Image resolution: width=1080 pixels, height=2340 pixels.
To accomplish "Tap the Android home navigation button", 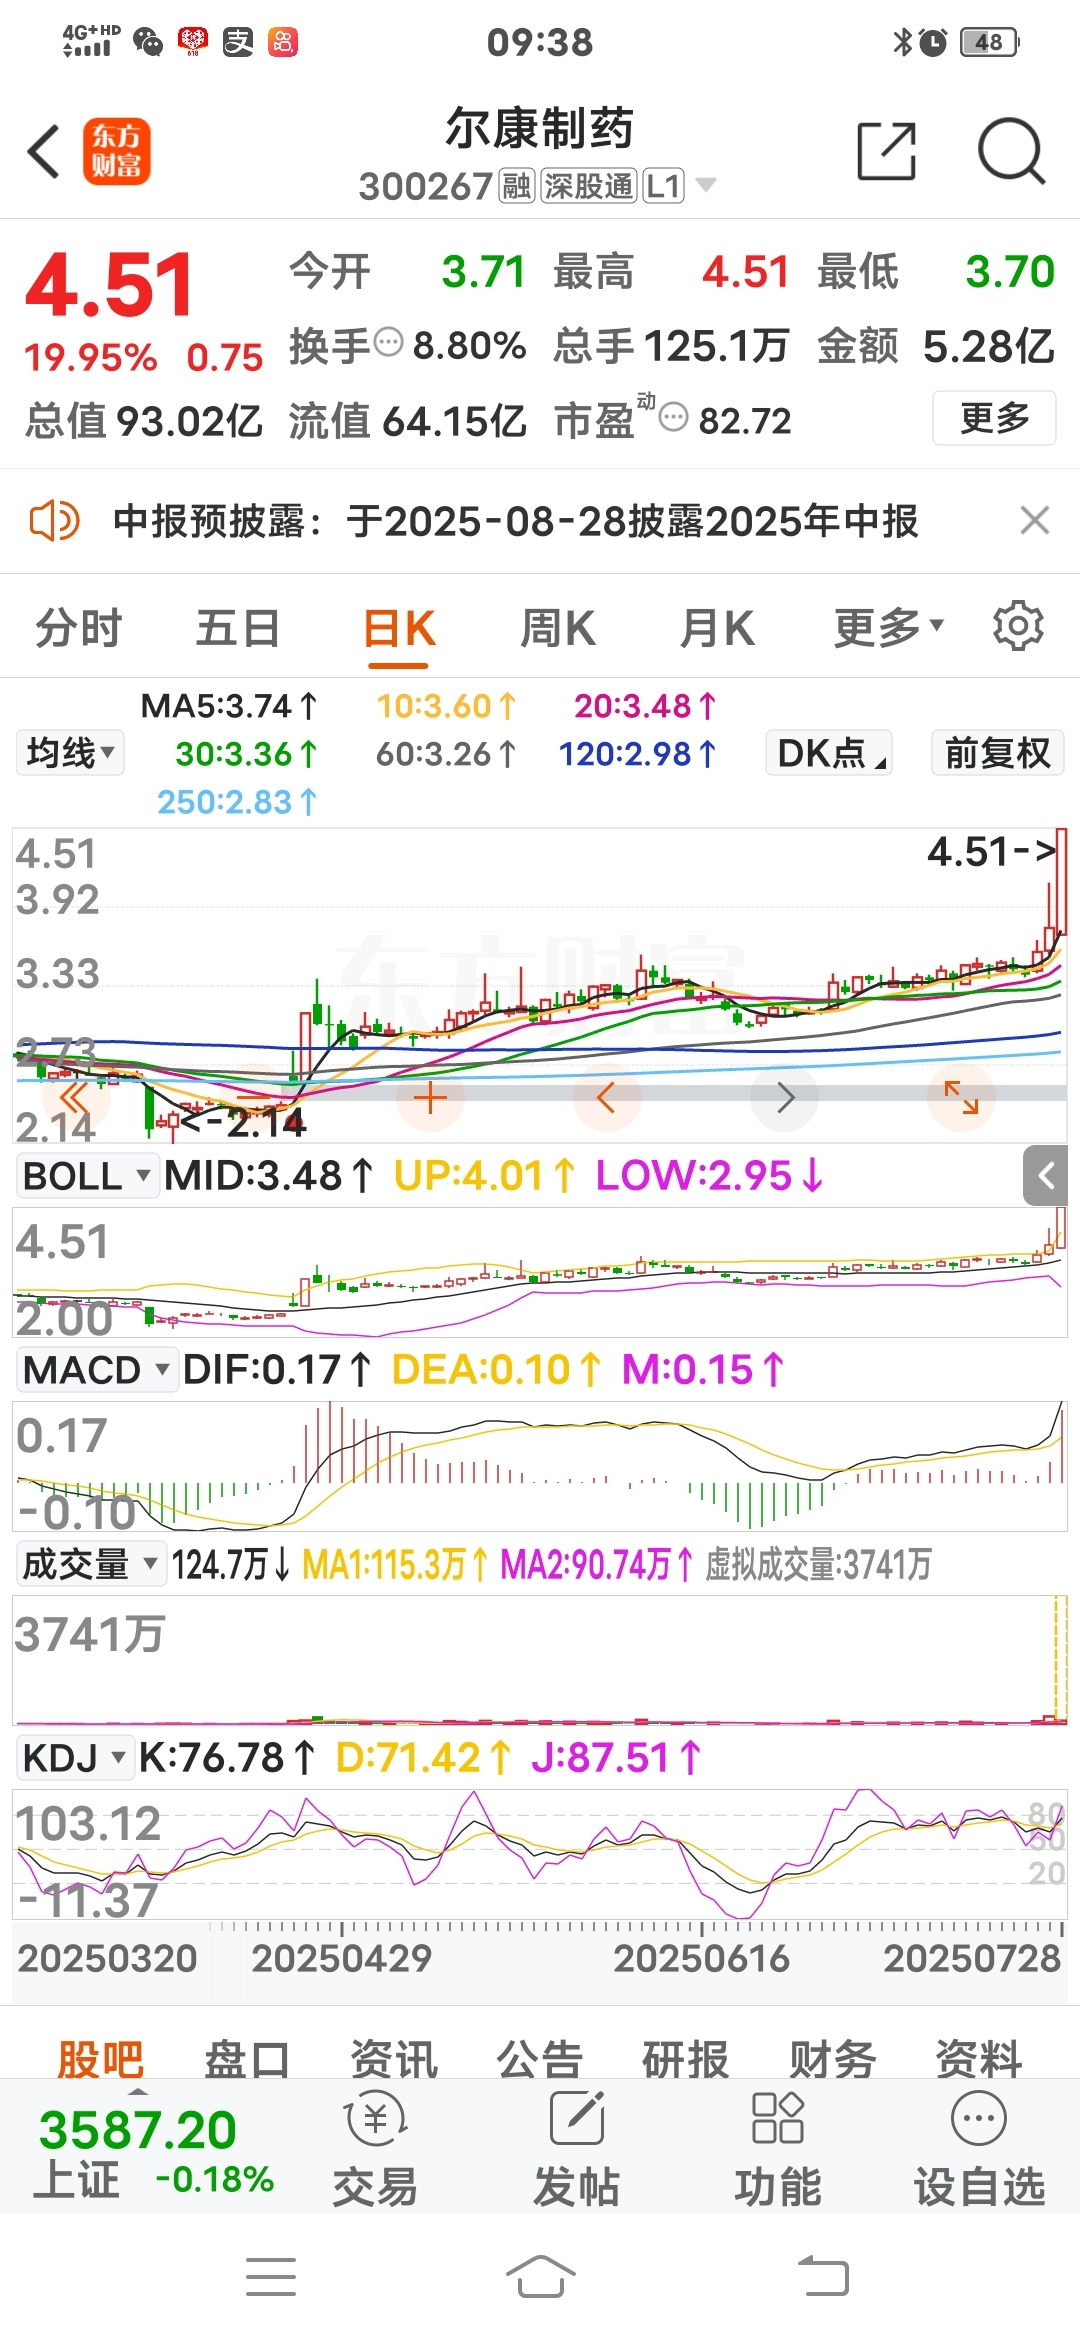I will pyautogui.click(x=540, y=2277).
